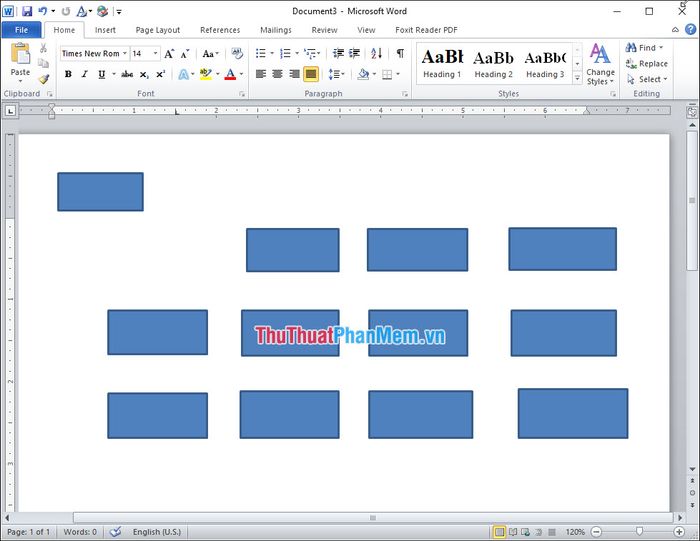Click the Bullets list icon
Screen dimensions: 700x541
tap(260, 53)
